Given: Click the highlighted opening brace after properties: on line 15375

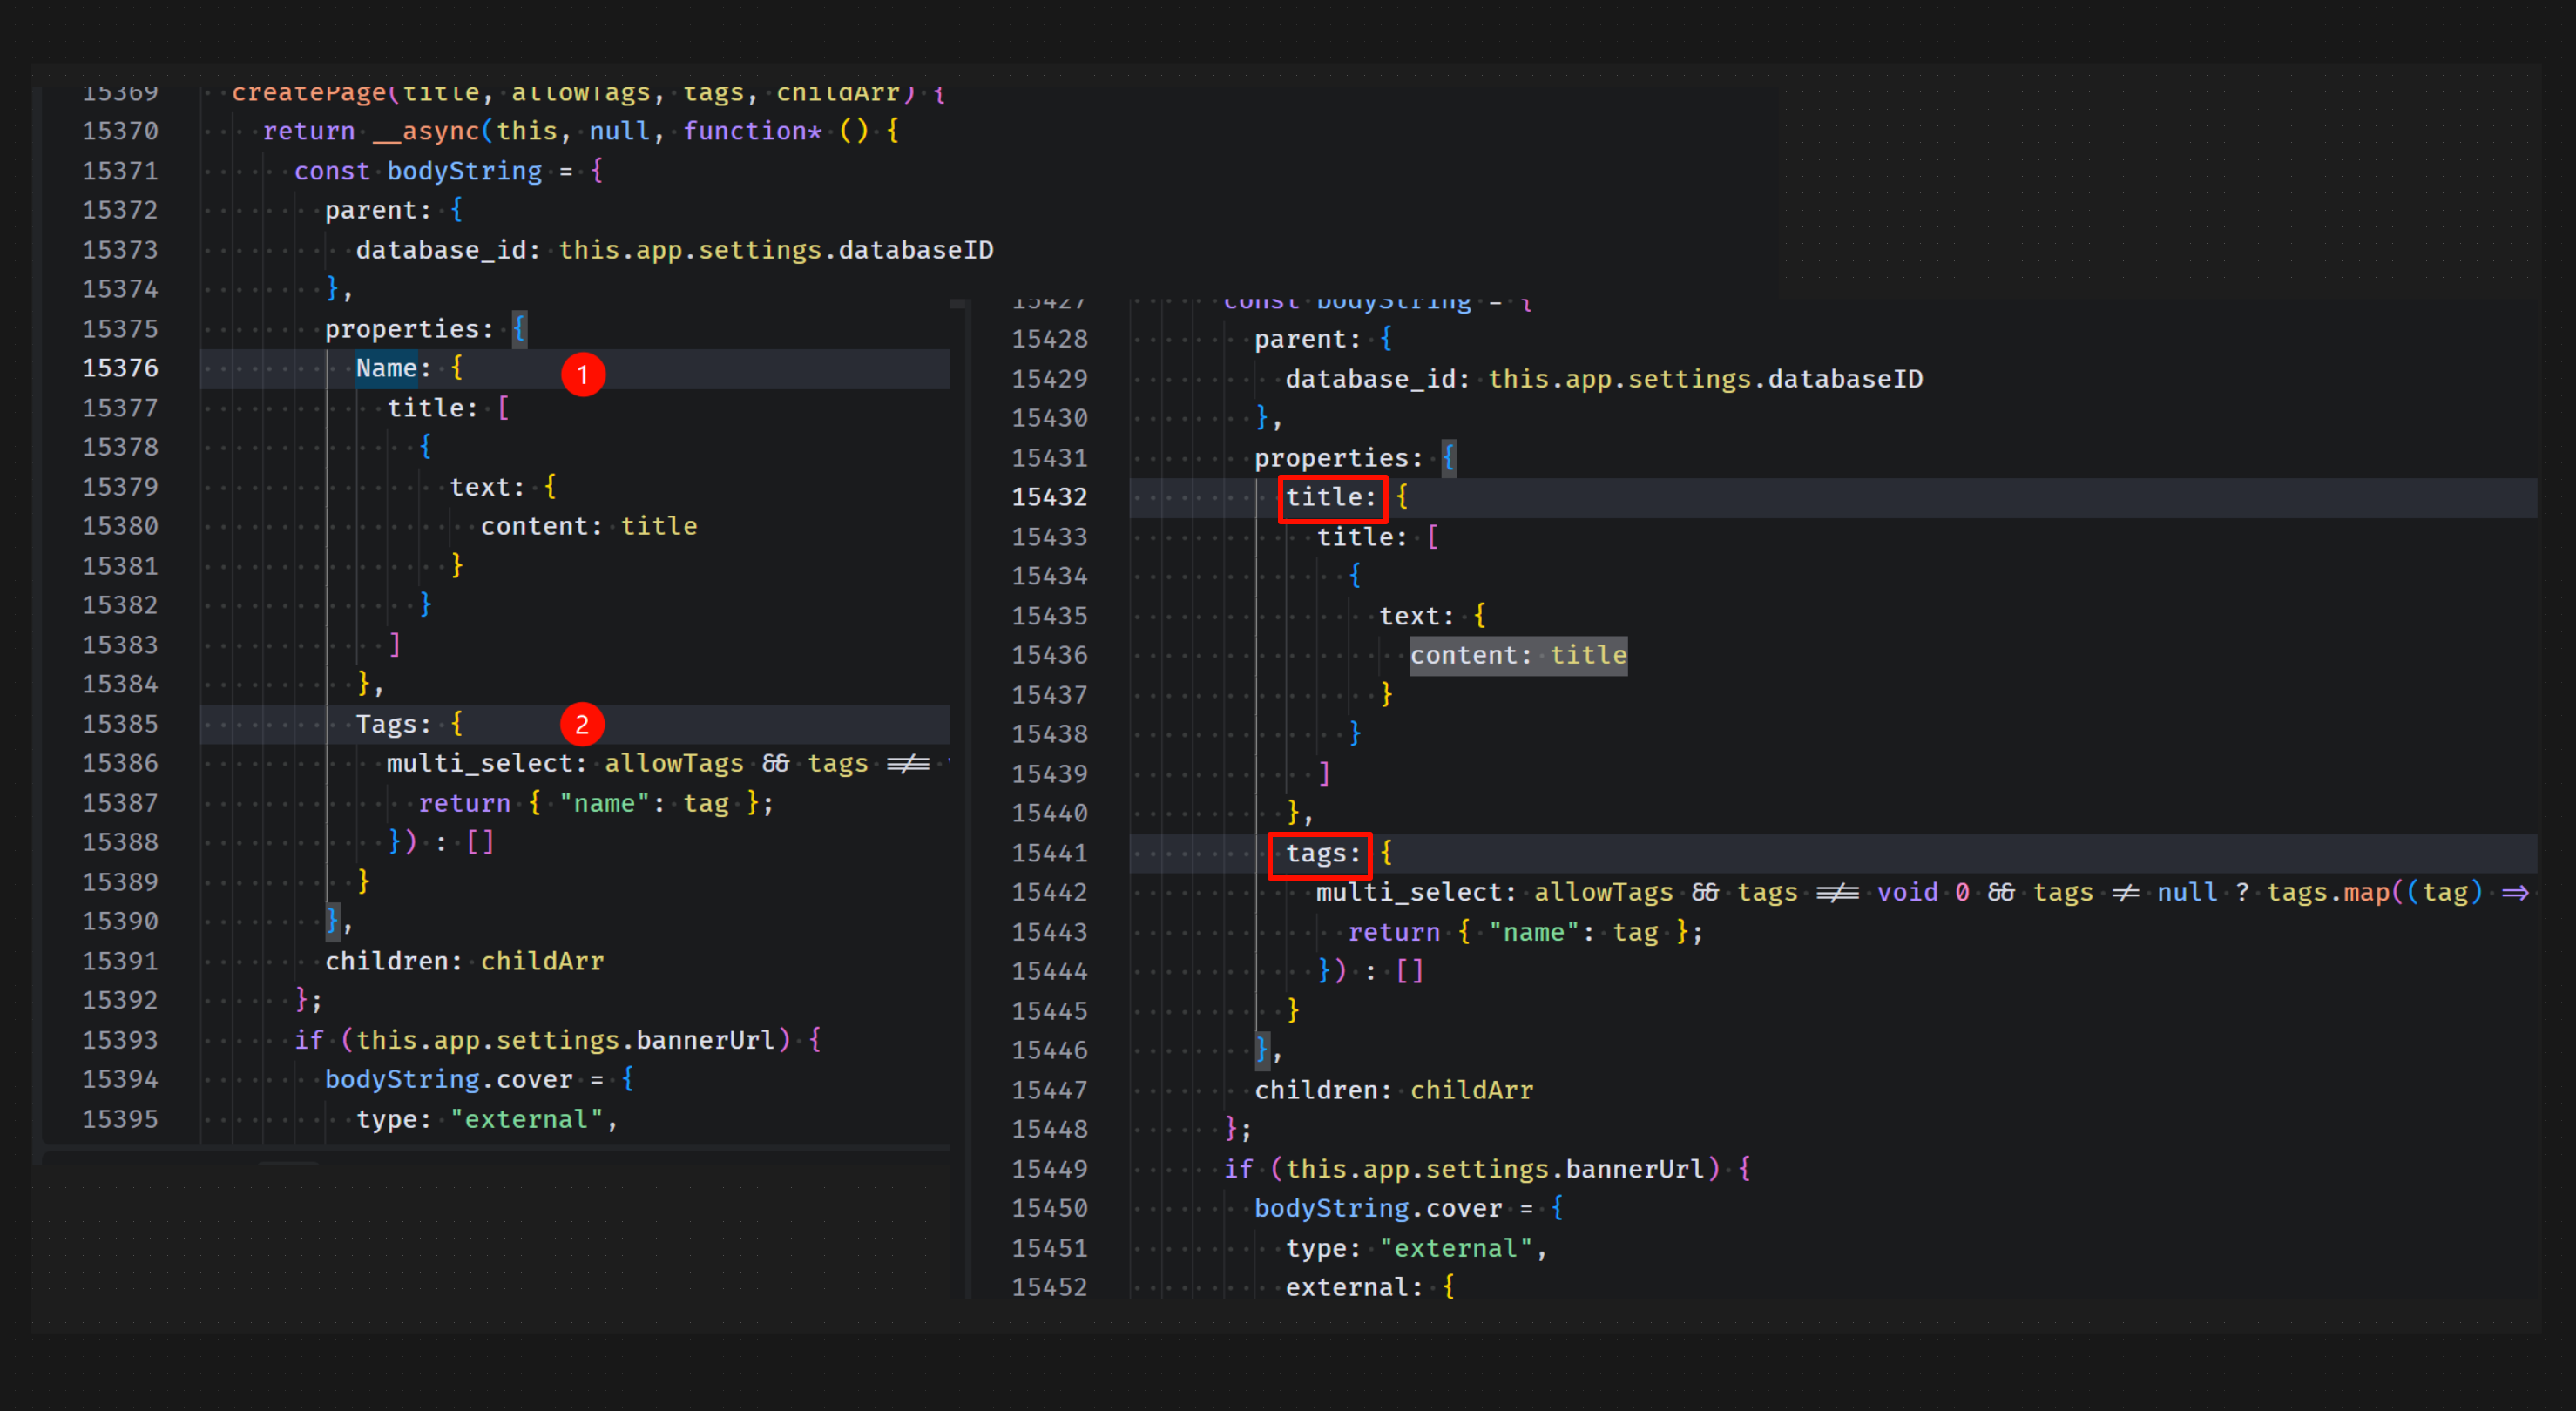Looking at the screenshot, I should [518, 329].
